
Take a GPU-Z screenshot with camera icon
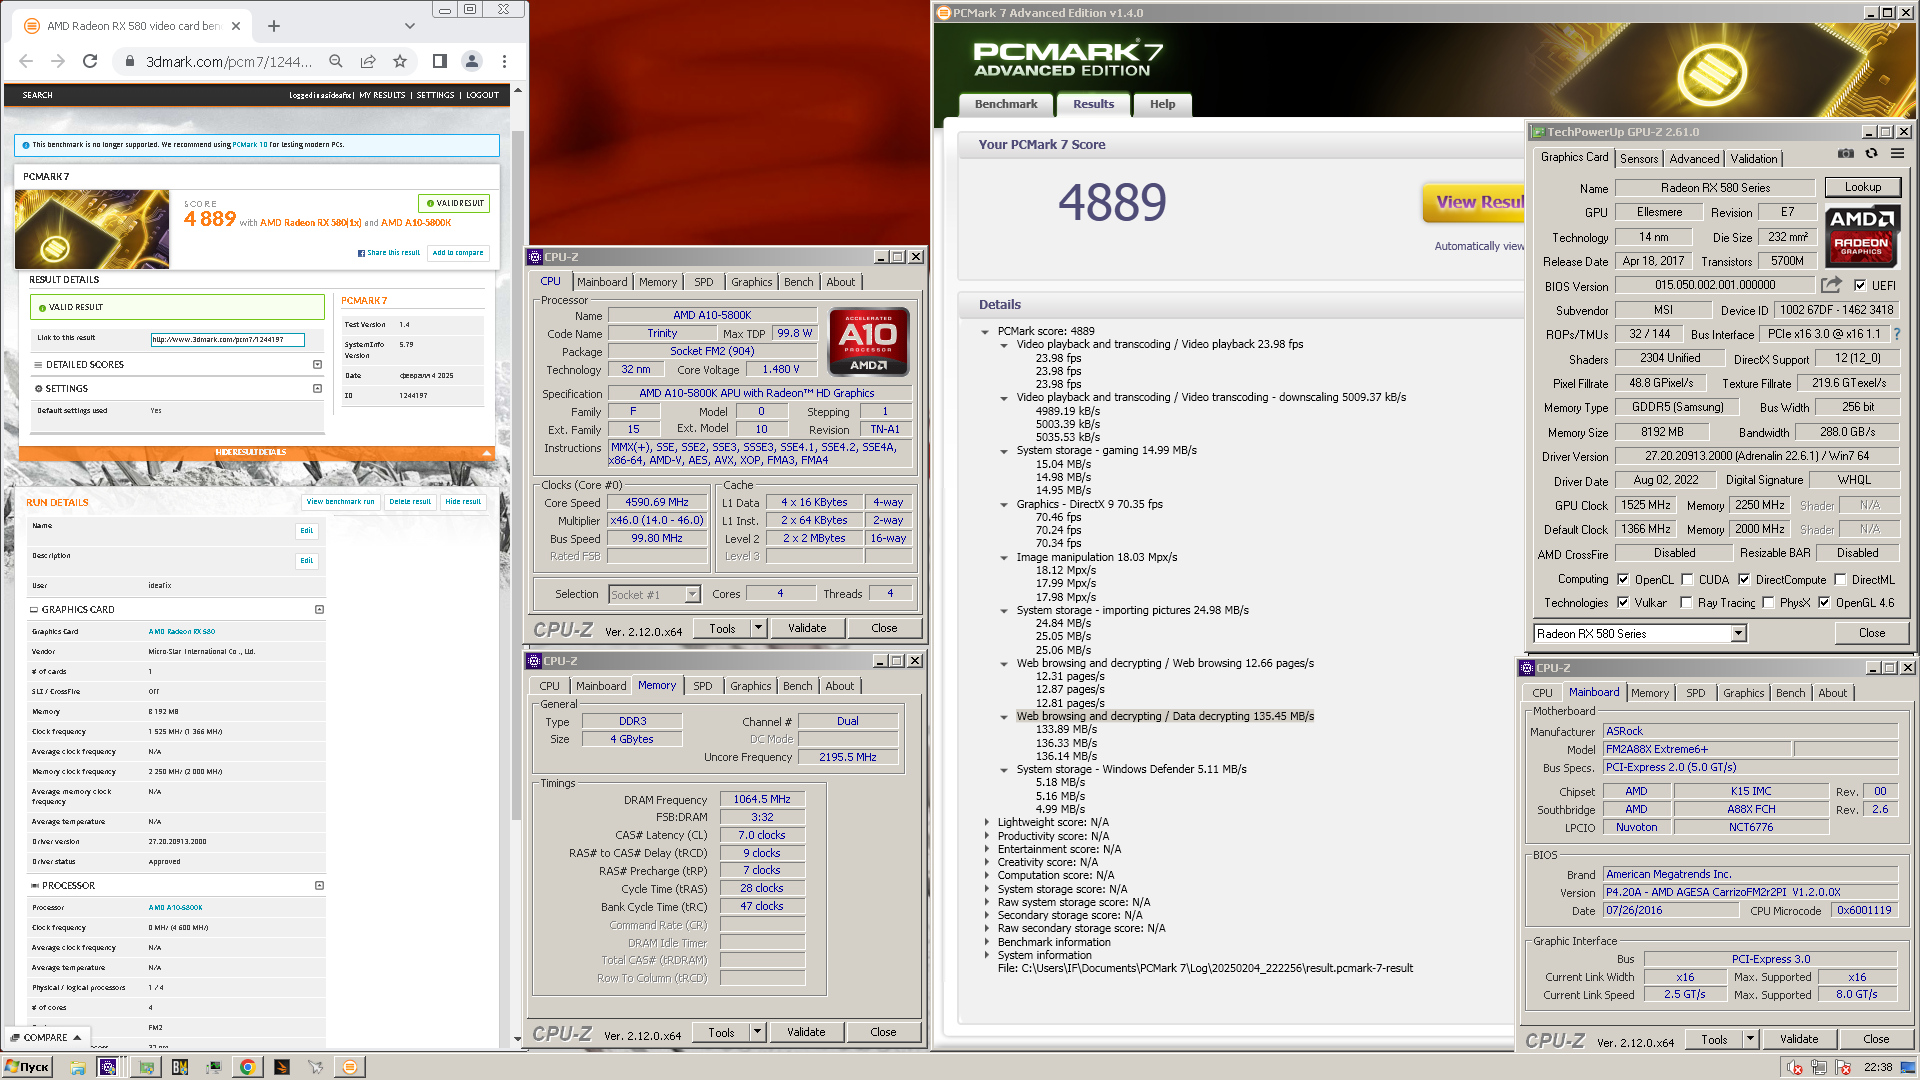[x=1846, y=154]
